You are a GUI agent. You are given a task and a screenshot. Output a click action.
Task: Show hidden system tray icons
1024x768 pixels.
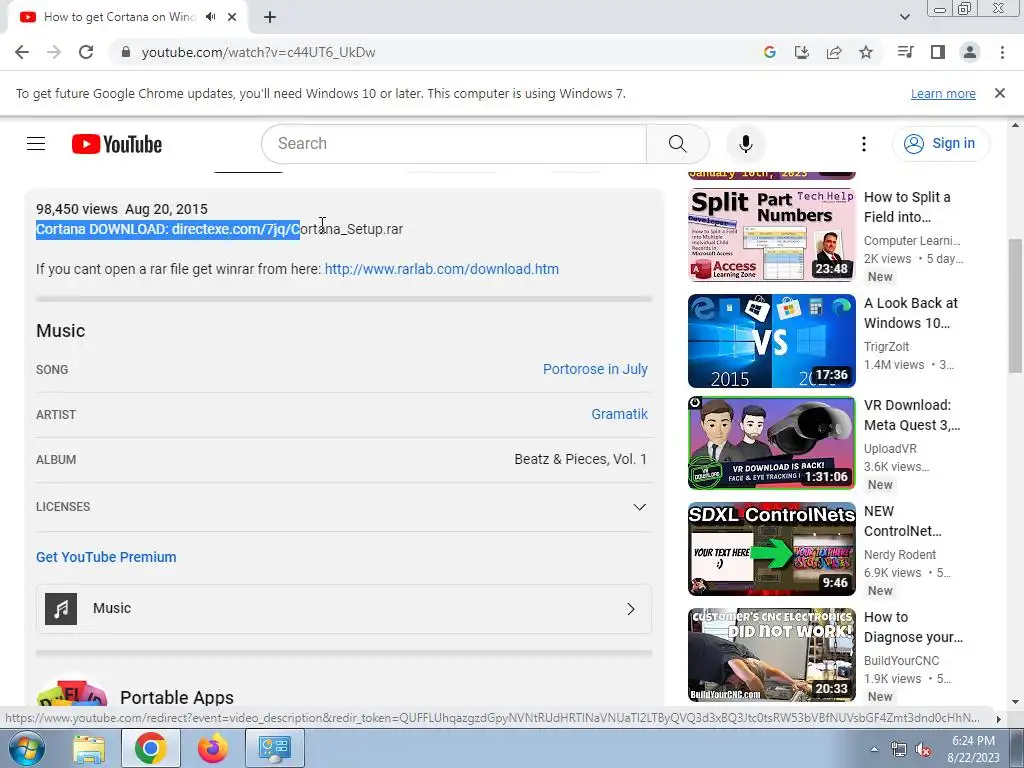click(x=874, y=749)
